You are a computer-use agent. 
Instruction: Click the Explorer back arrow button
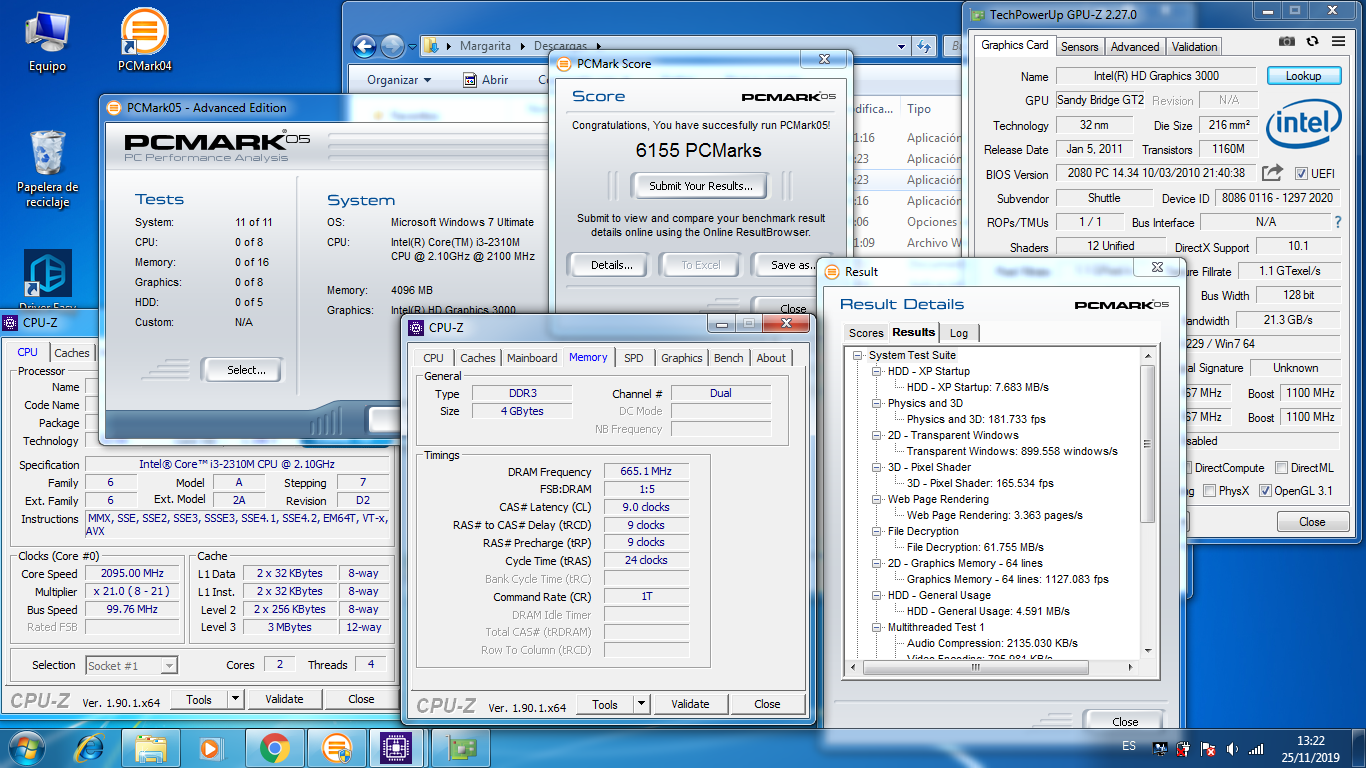pyautogui.click(x=364, y=46)
